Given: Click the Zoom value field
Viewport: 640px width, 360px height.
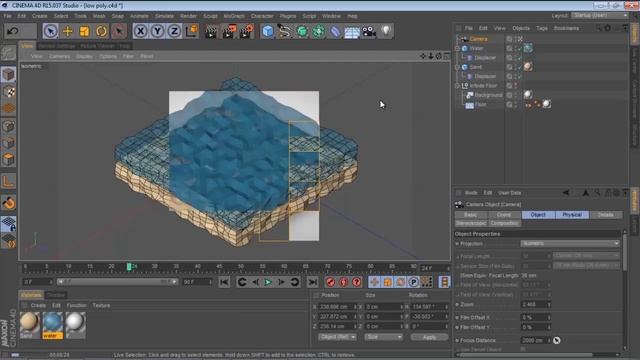Looking at the screenshot, I should (536, 304).
